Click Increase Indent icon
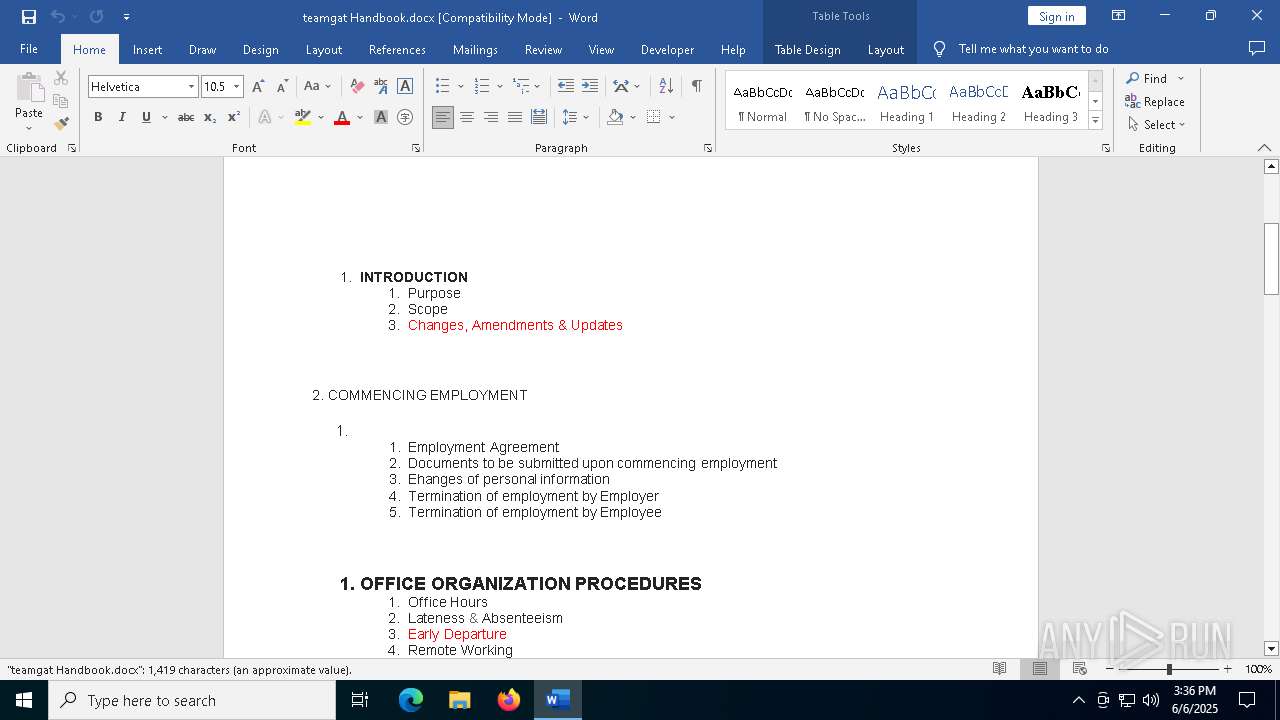The image size is (1280, 720). (590, 86)
